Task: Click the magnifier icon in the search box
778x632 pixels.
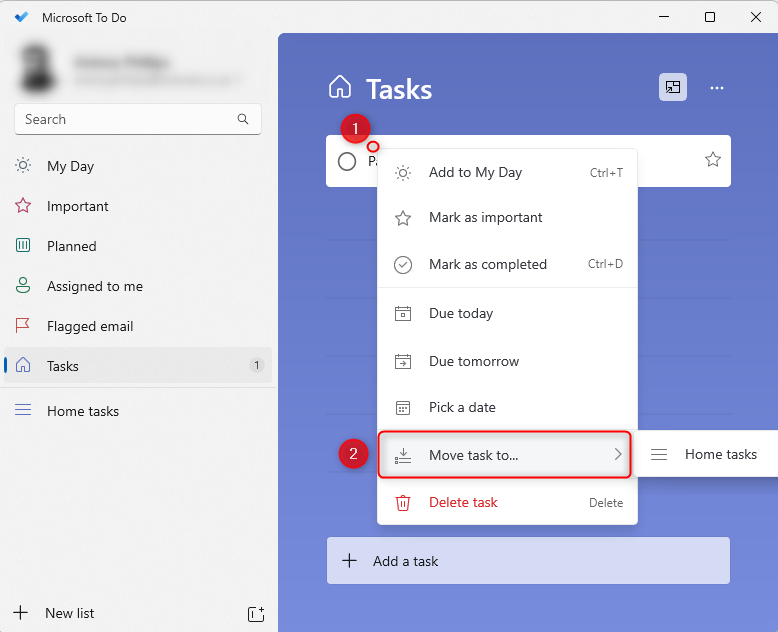Action: click(x=243, y=119)
